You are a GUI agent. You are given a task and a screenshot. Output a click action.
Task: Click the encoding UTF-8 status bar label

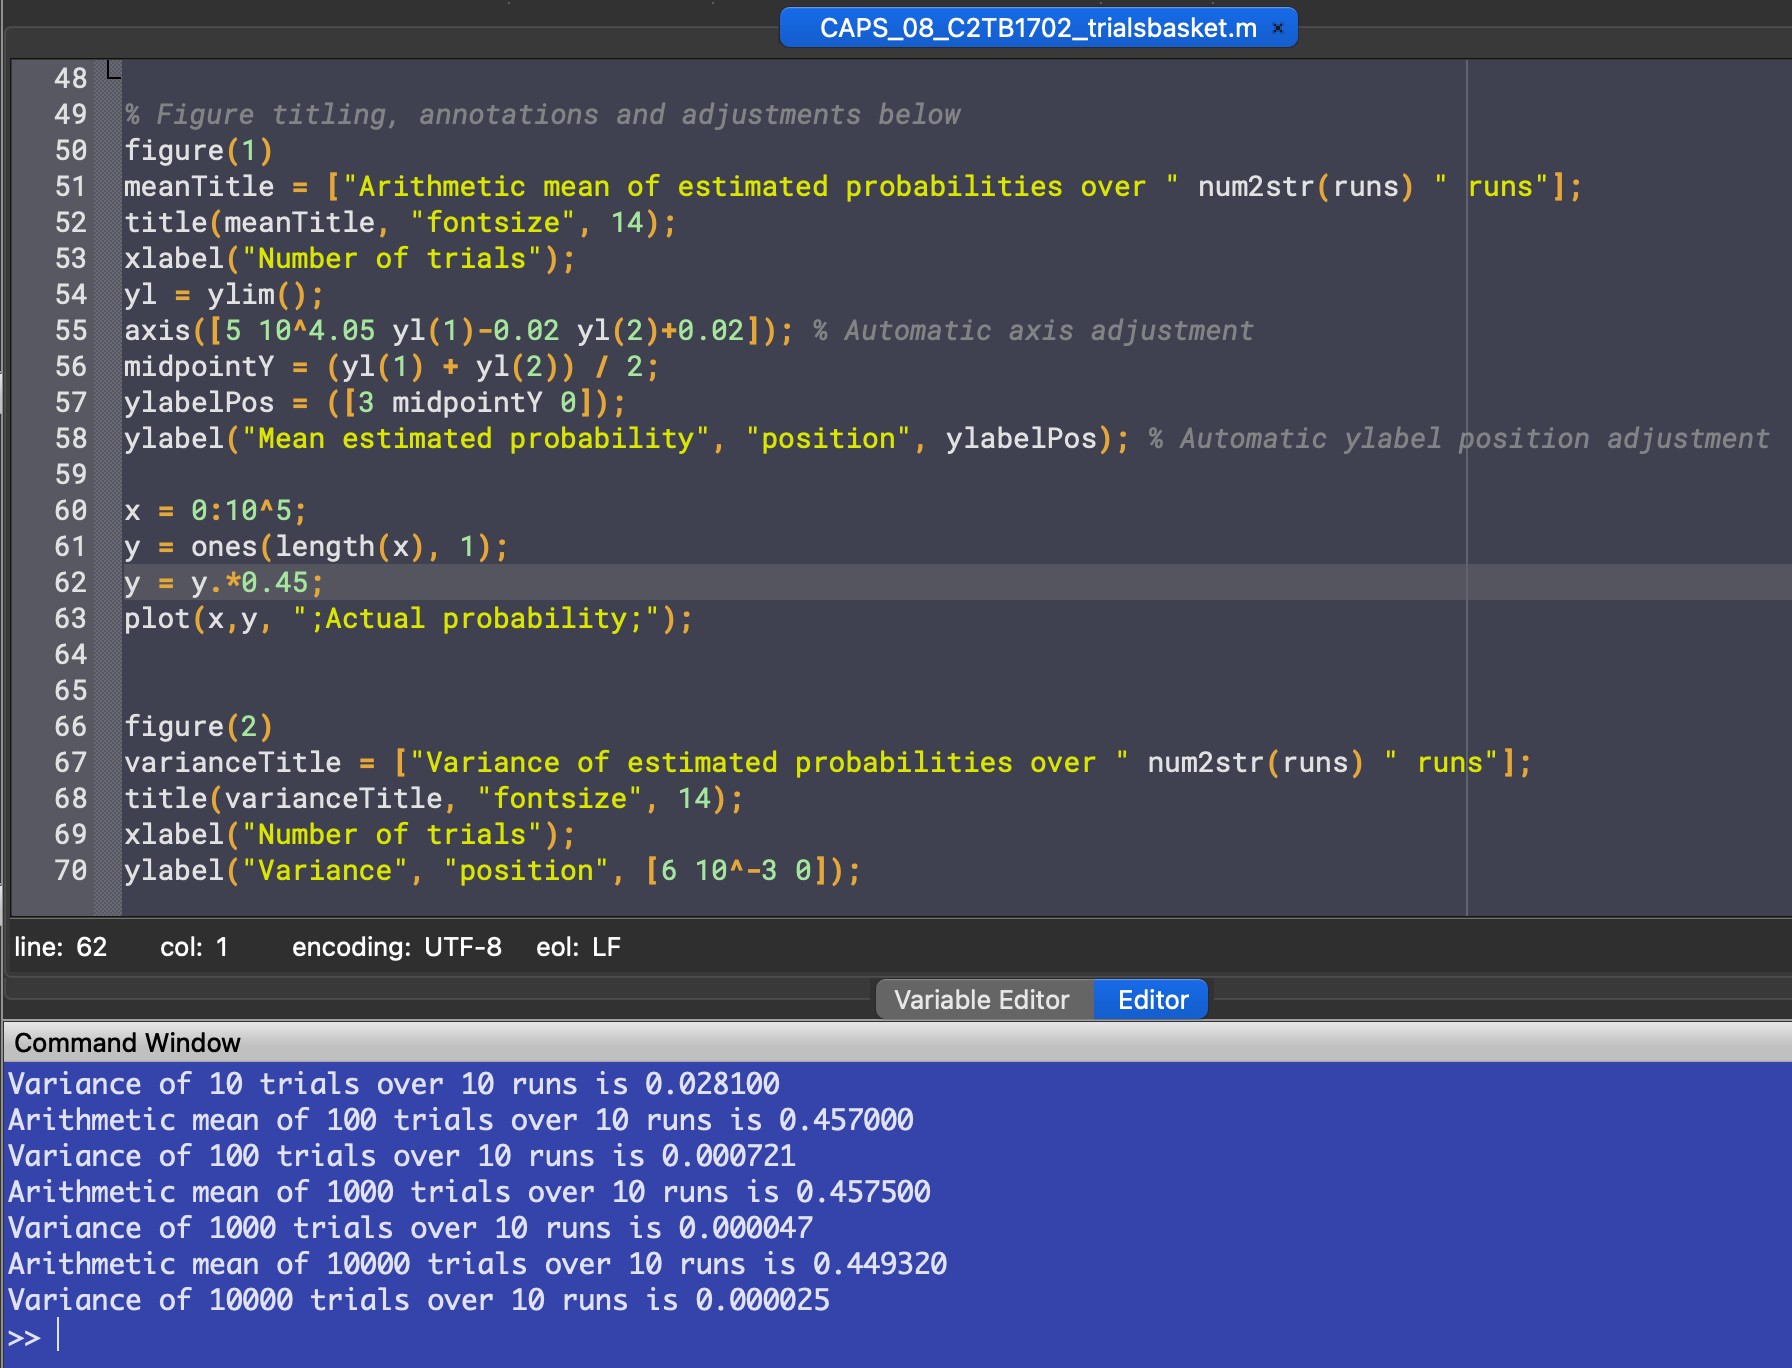coord(396,947)
